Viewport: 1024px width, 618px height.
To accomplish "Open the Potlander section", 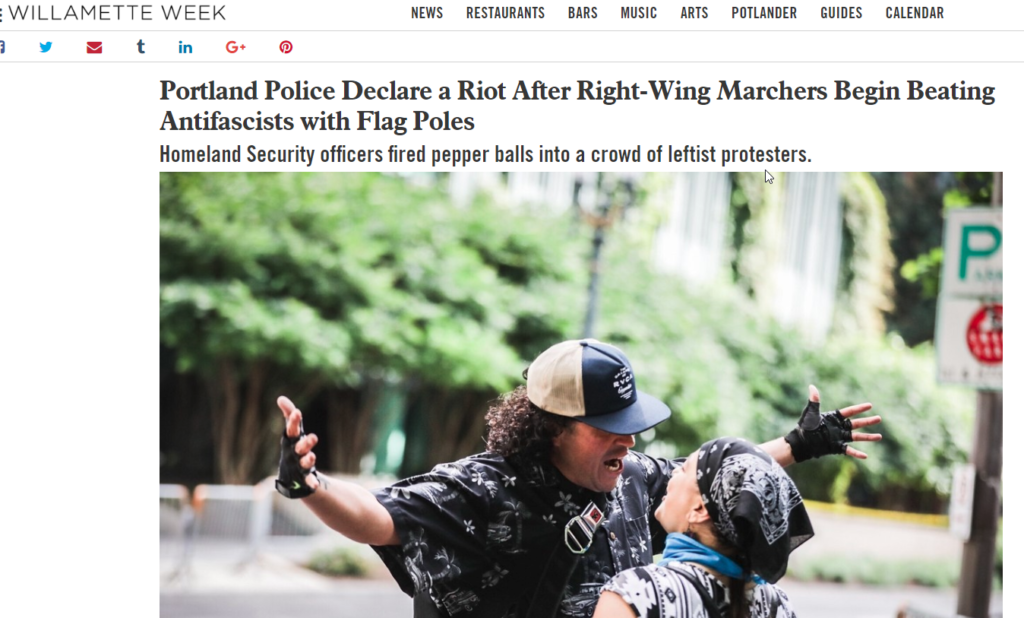I will click(x=764, y=13).
